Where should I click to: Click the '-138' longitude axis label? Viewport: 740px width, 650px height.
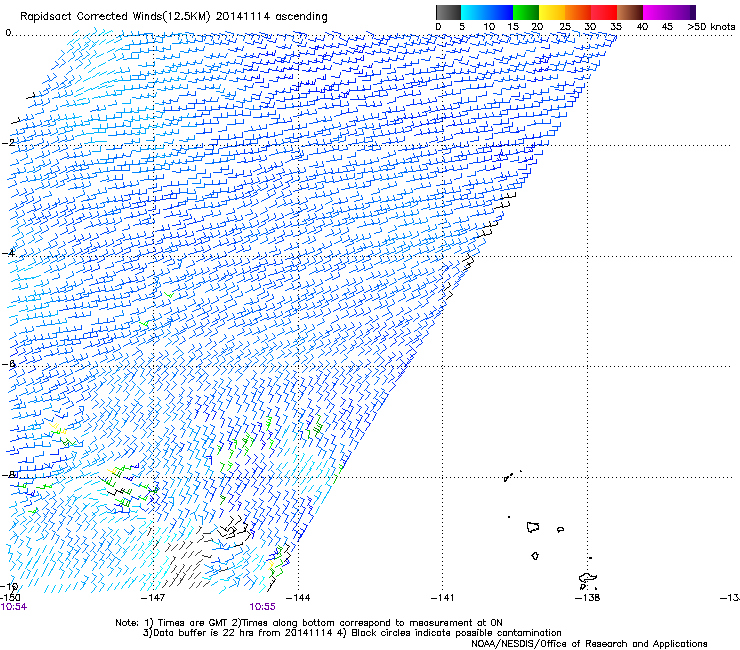point(588,598)
